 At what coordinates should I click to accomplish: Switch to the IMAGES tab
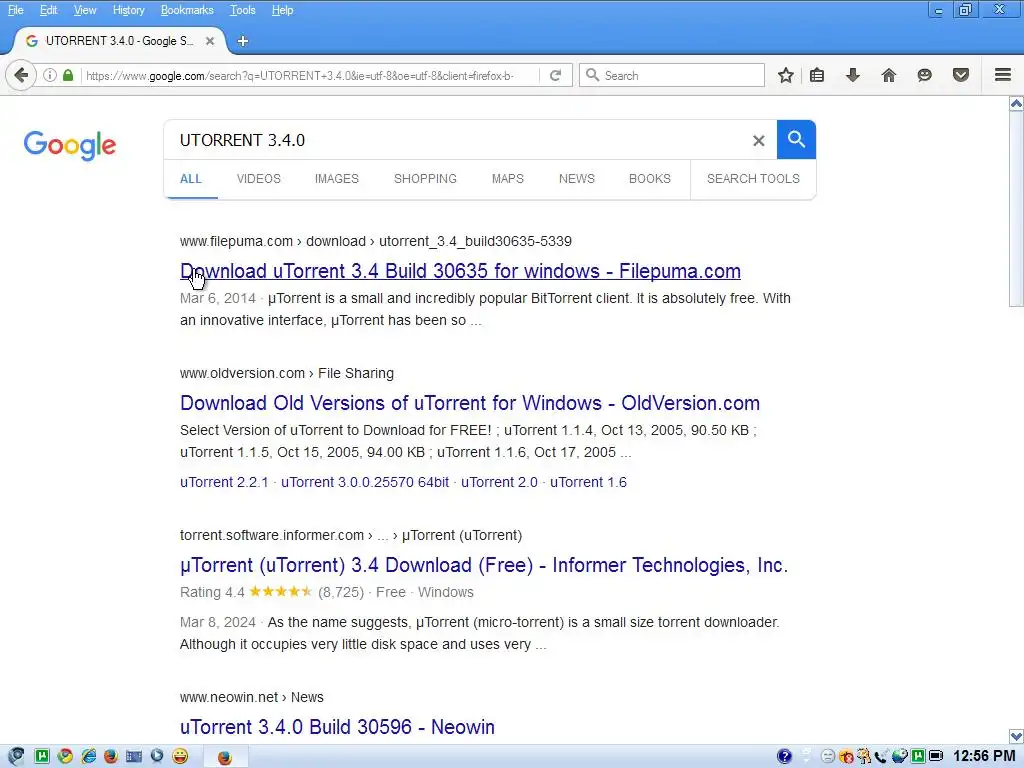tap(337, 179)
